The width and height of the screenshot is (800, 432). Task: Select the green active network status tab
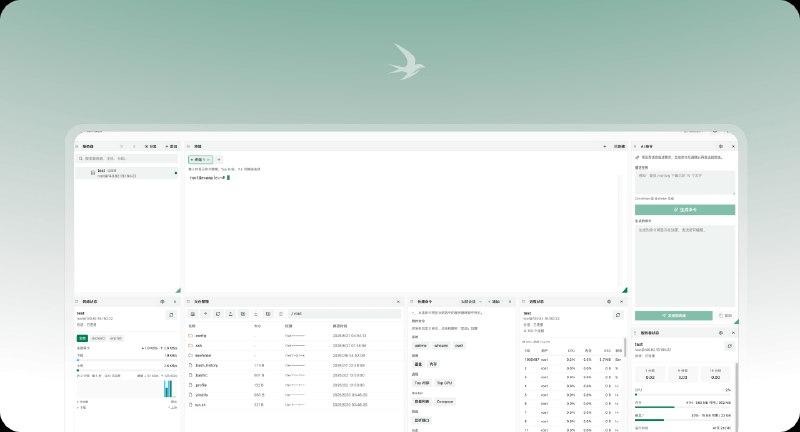click(82, 338)
